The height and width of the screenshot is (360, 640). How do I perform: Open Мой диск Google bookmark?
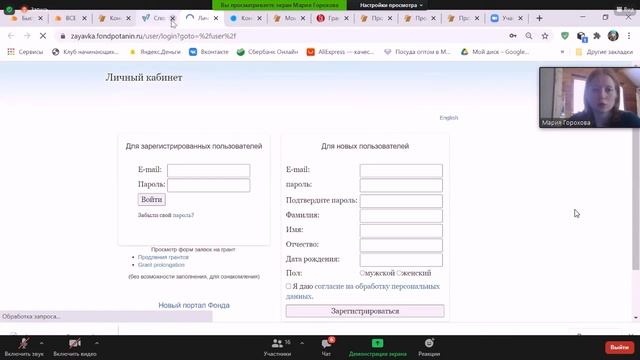(x=495, y=52)
